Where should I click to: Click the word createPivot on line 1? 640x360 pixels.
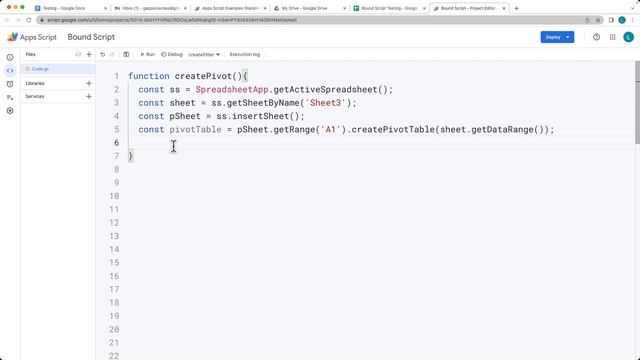tap(203, 76)
